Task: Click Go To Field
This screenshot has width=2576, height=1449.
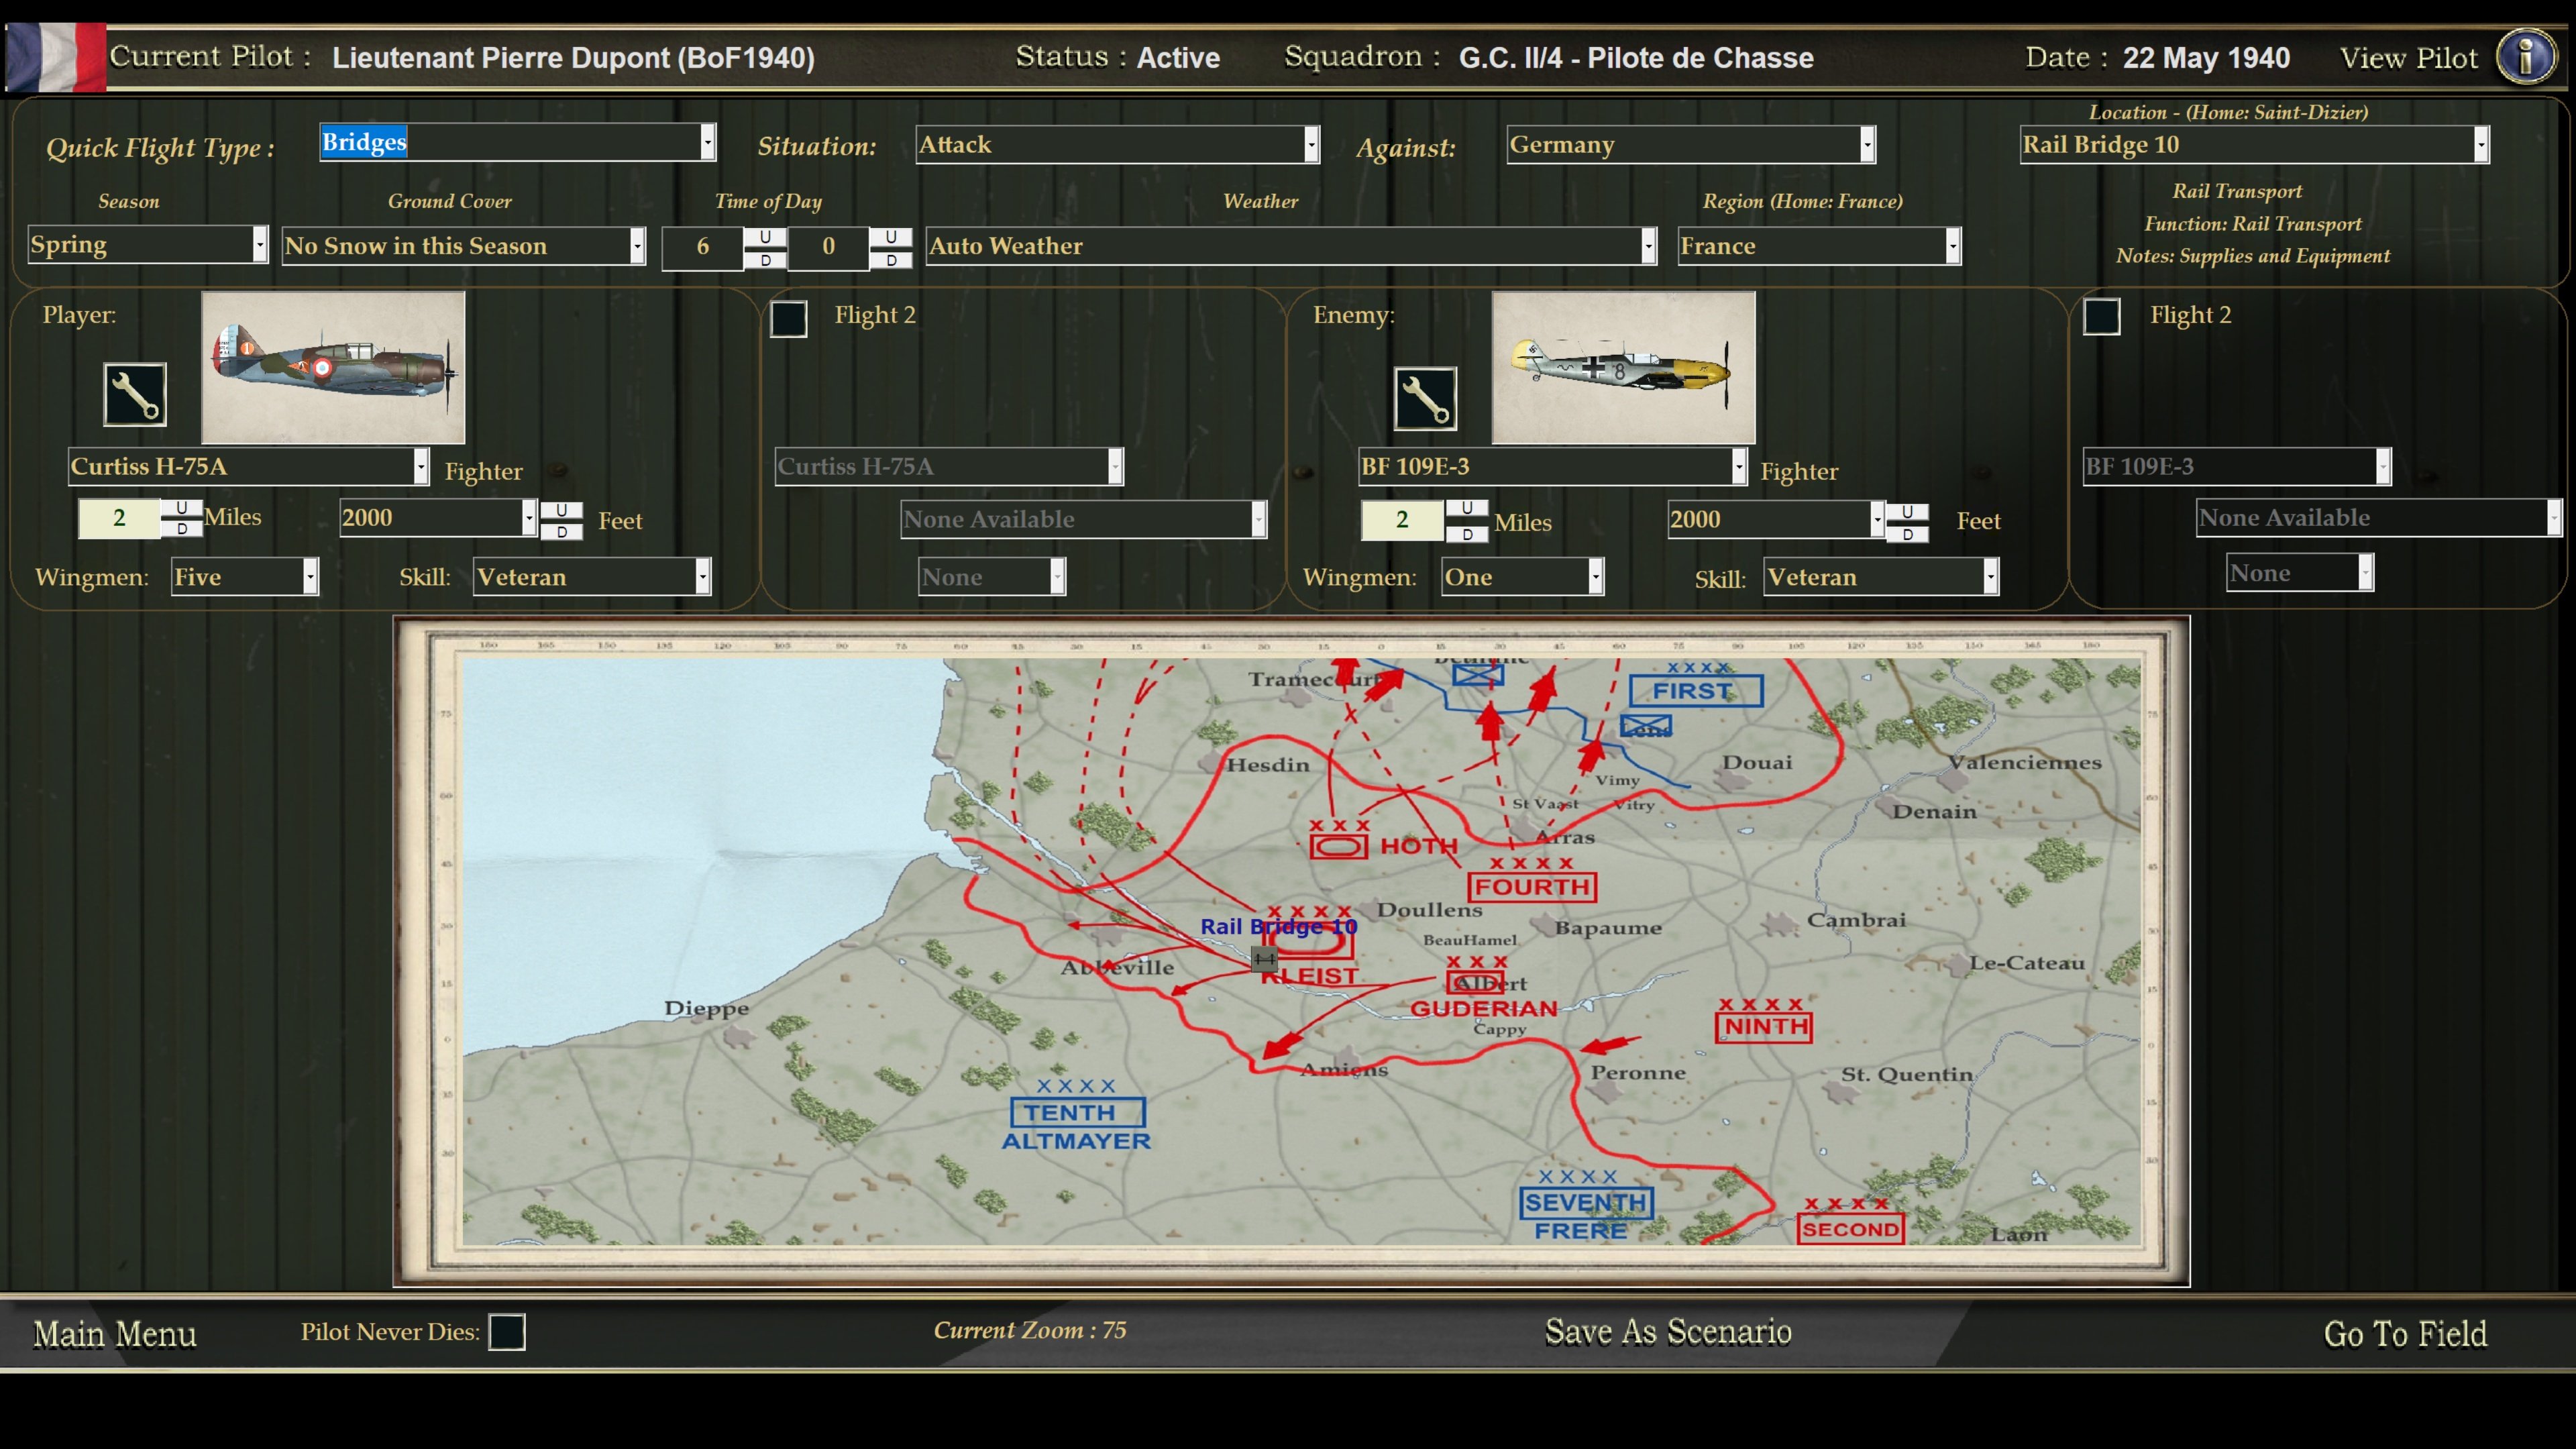Action: click(2405, 1333)
